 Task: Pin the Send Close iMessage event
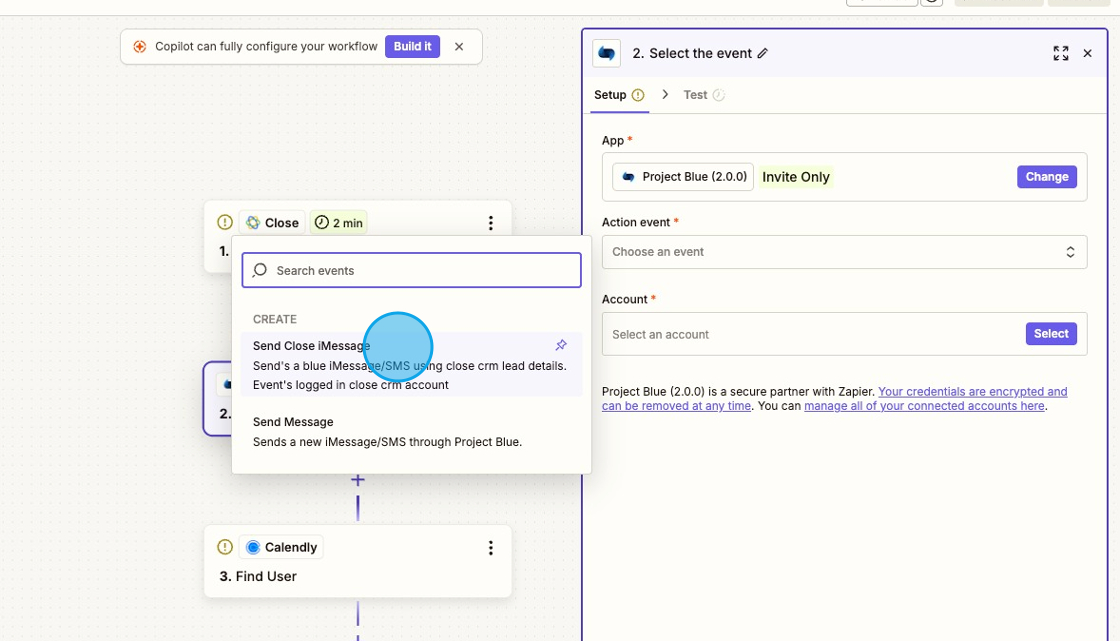tap(560, 343)
